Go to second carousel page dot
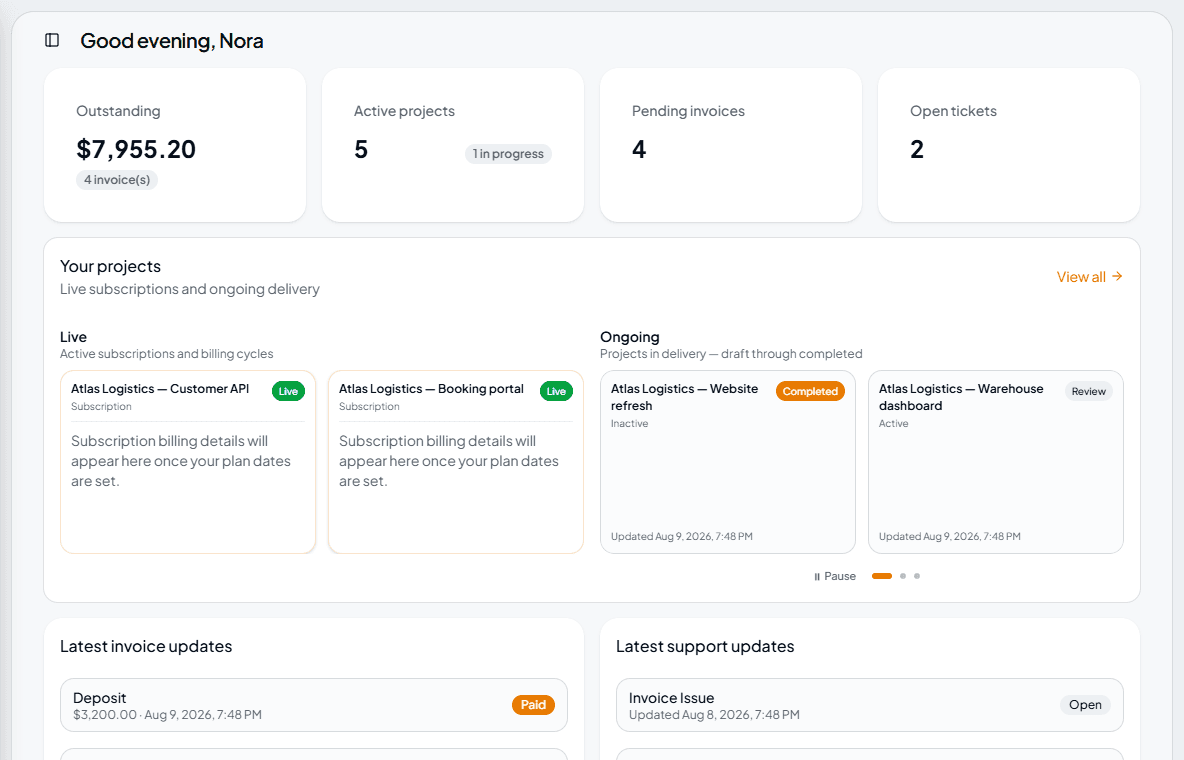This screenshot has width=1184, height=760. (x=903, y=576)
